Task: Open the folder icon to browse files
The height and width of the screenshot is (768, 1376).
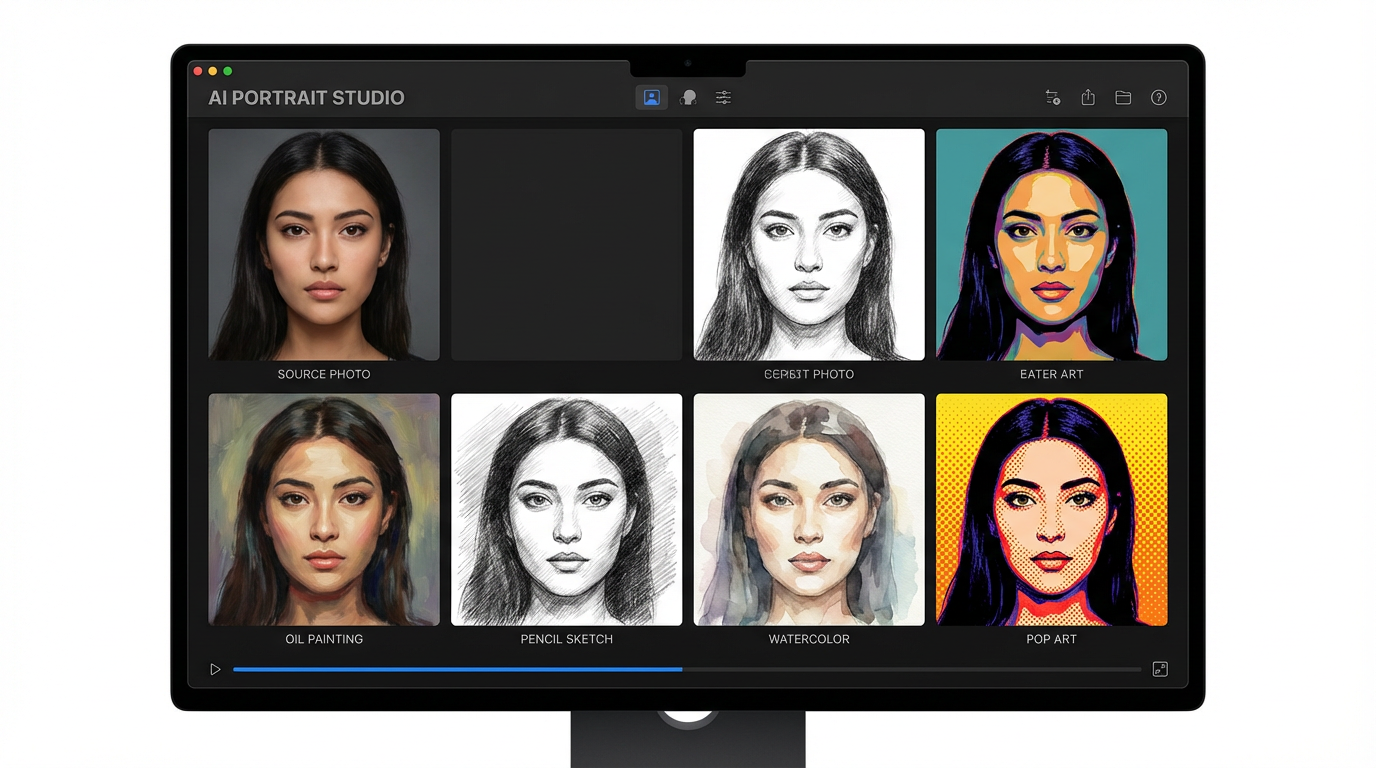Action: point(1122,97)
